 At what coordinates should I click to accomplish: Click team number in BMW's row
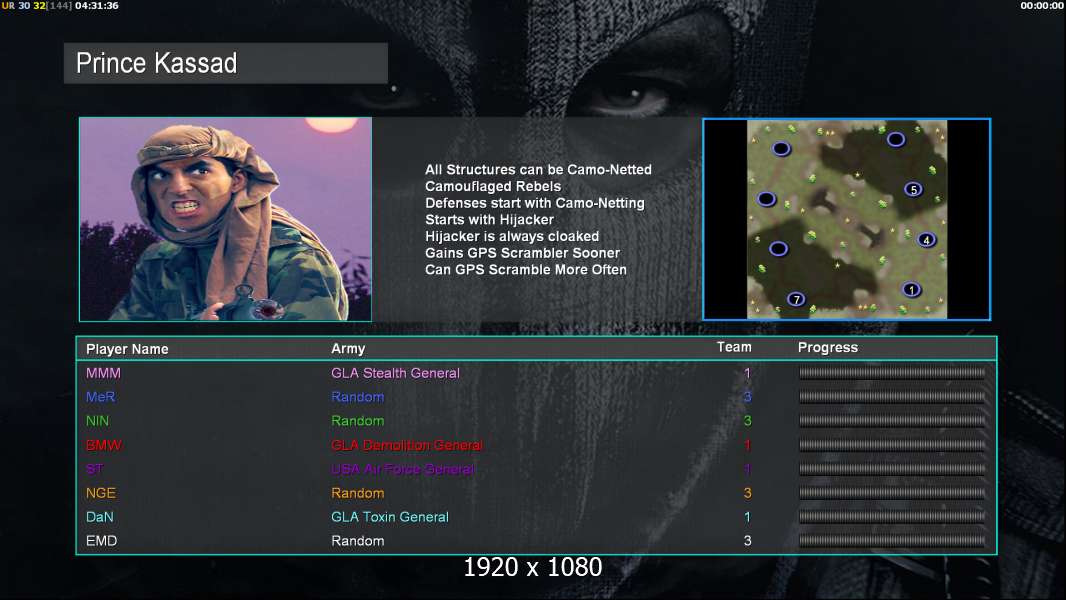[x=747, y=445]
